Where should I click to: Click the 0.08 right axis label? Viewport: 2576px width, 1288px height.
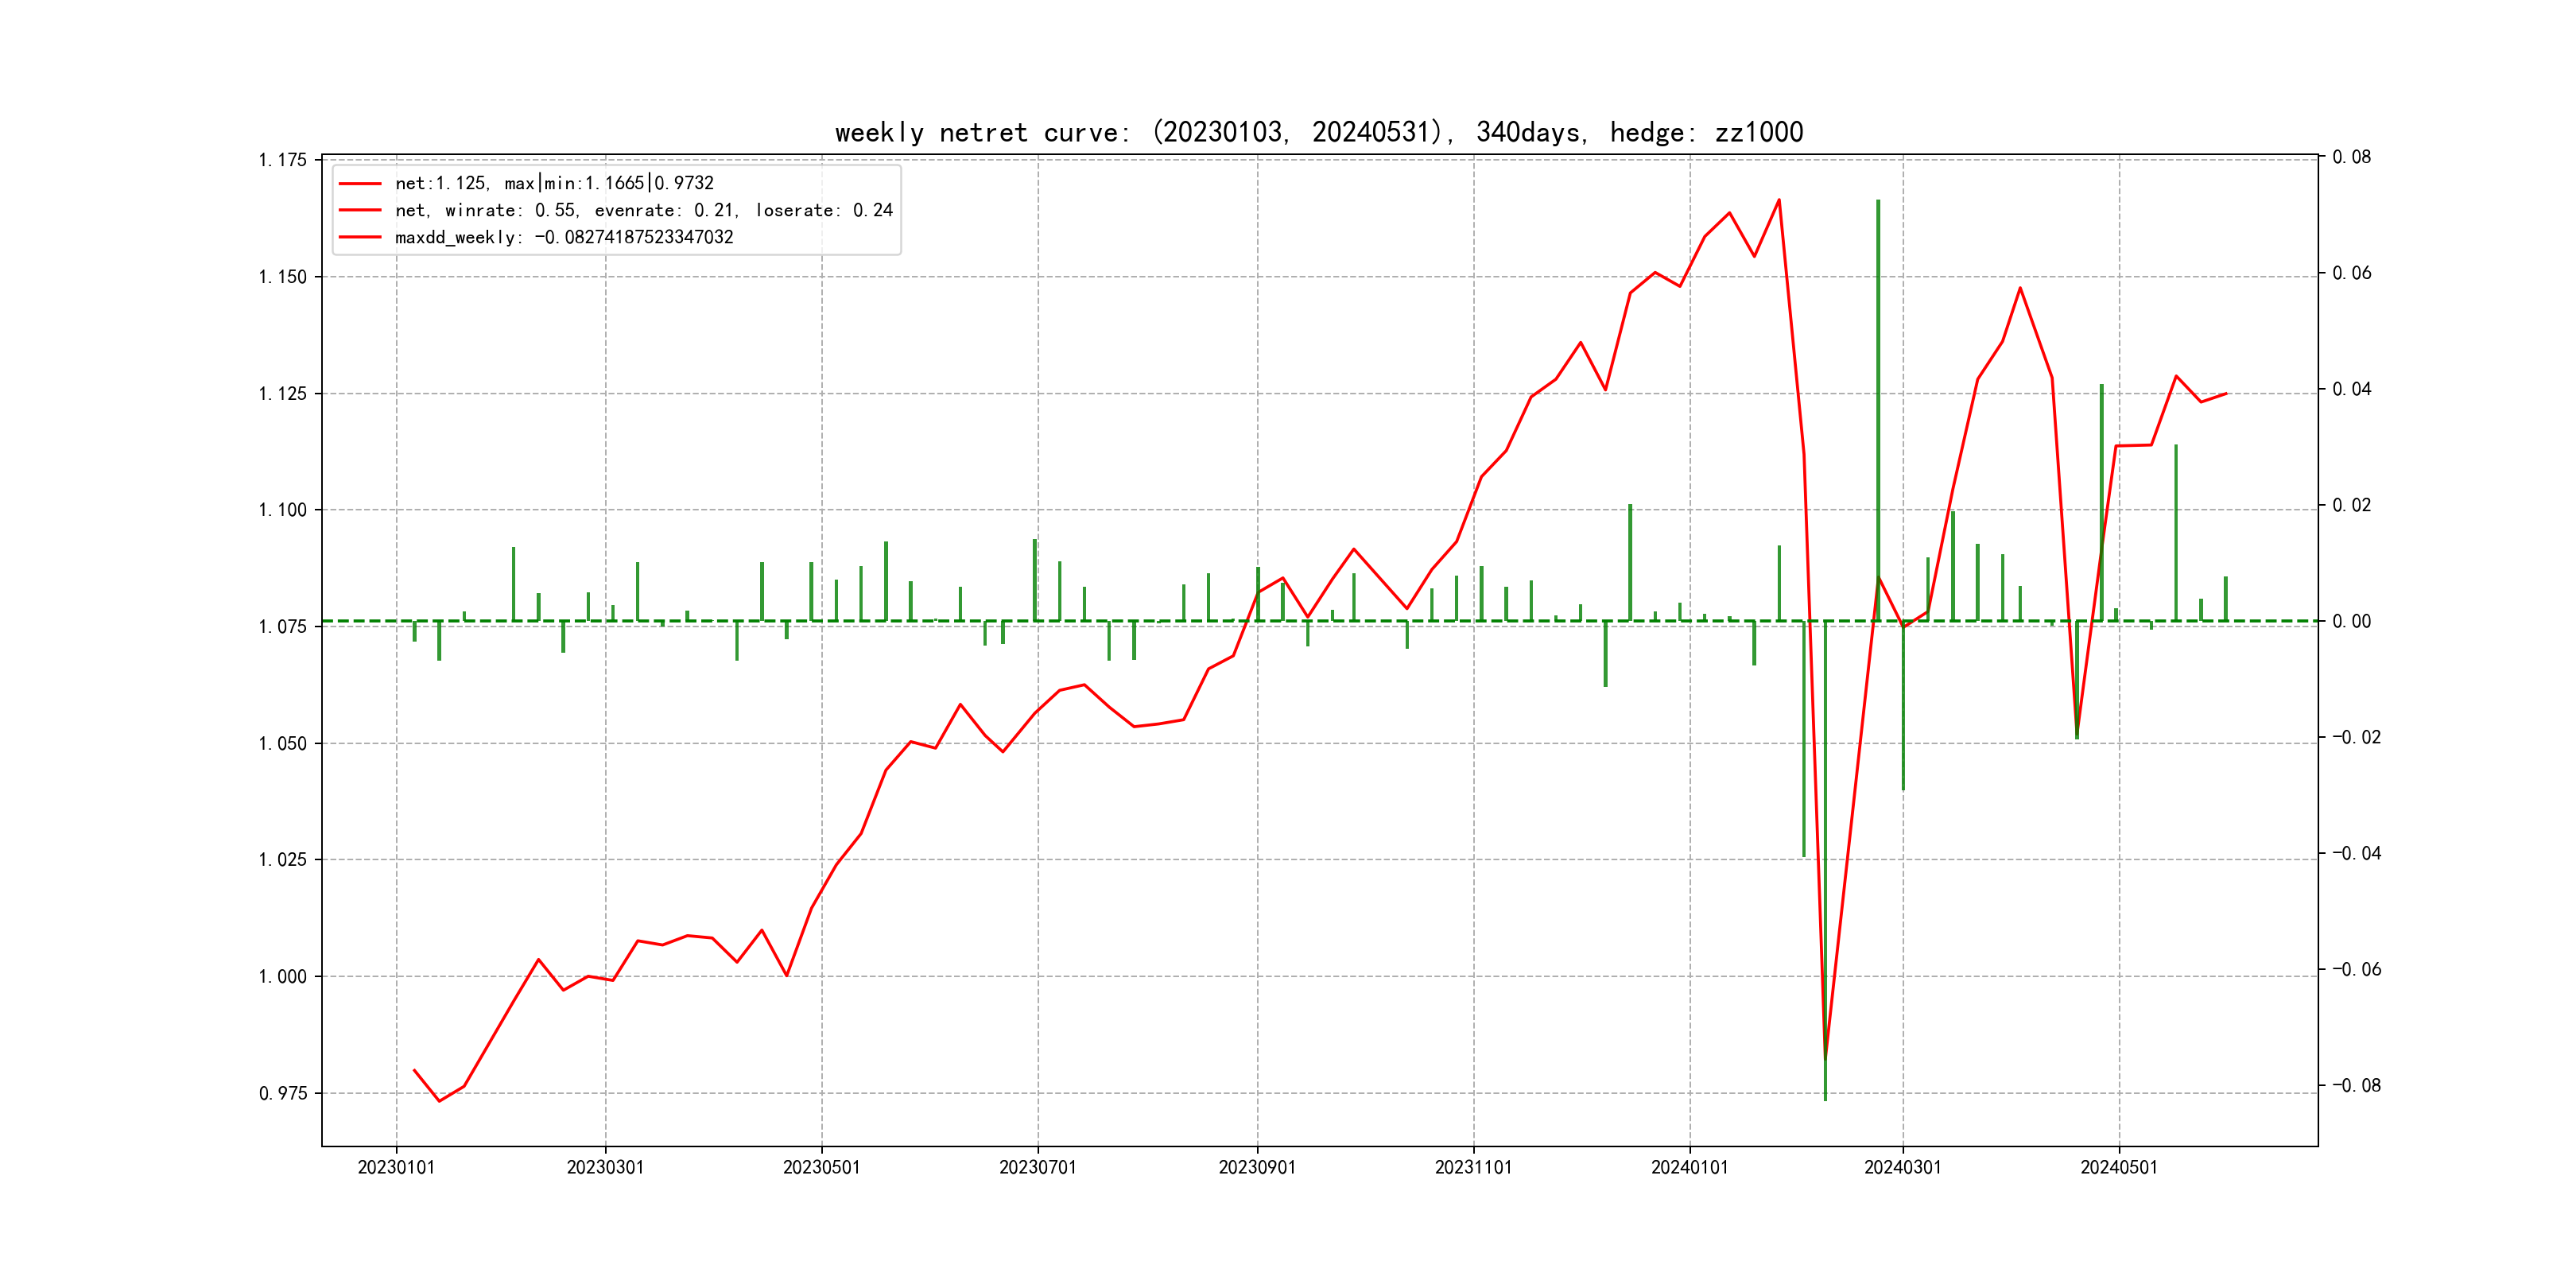point(2351,157)
